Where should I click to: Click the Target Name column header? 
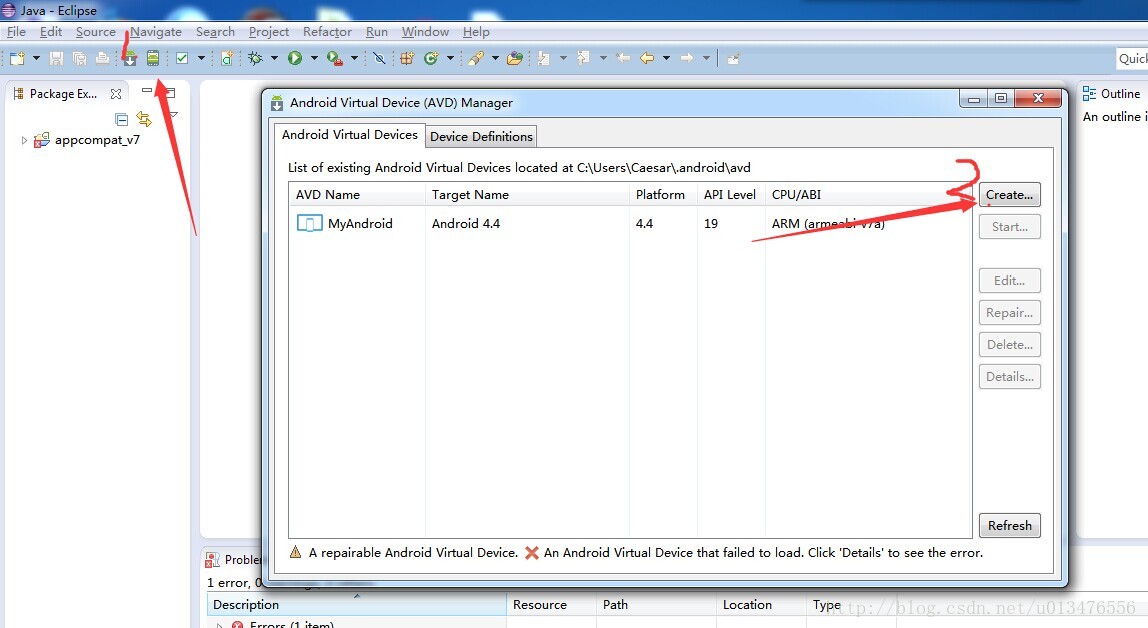point(527,195)
